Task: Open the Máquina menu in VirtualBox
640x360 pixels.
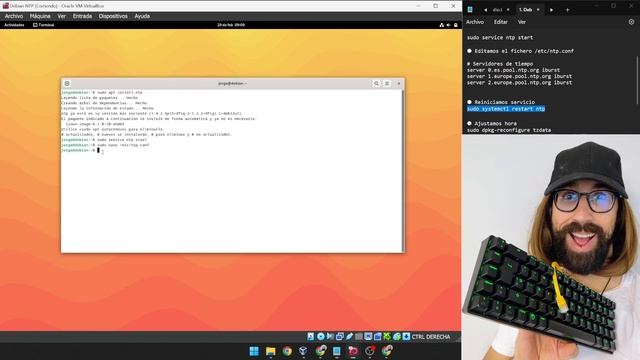Action: coord(40,16)
